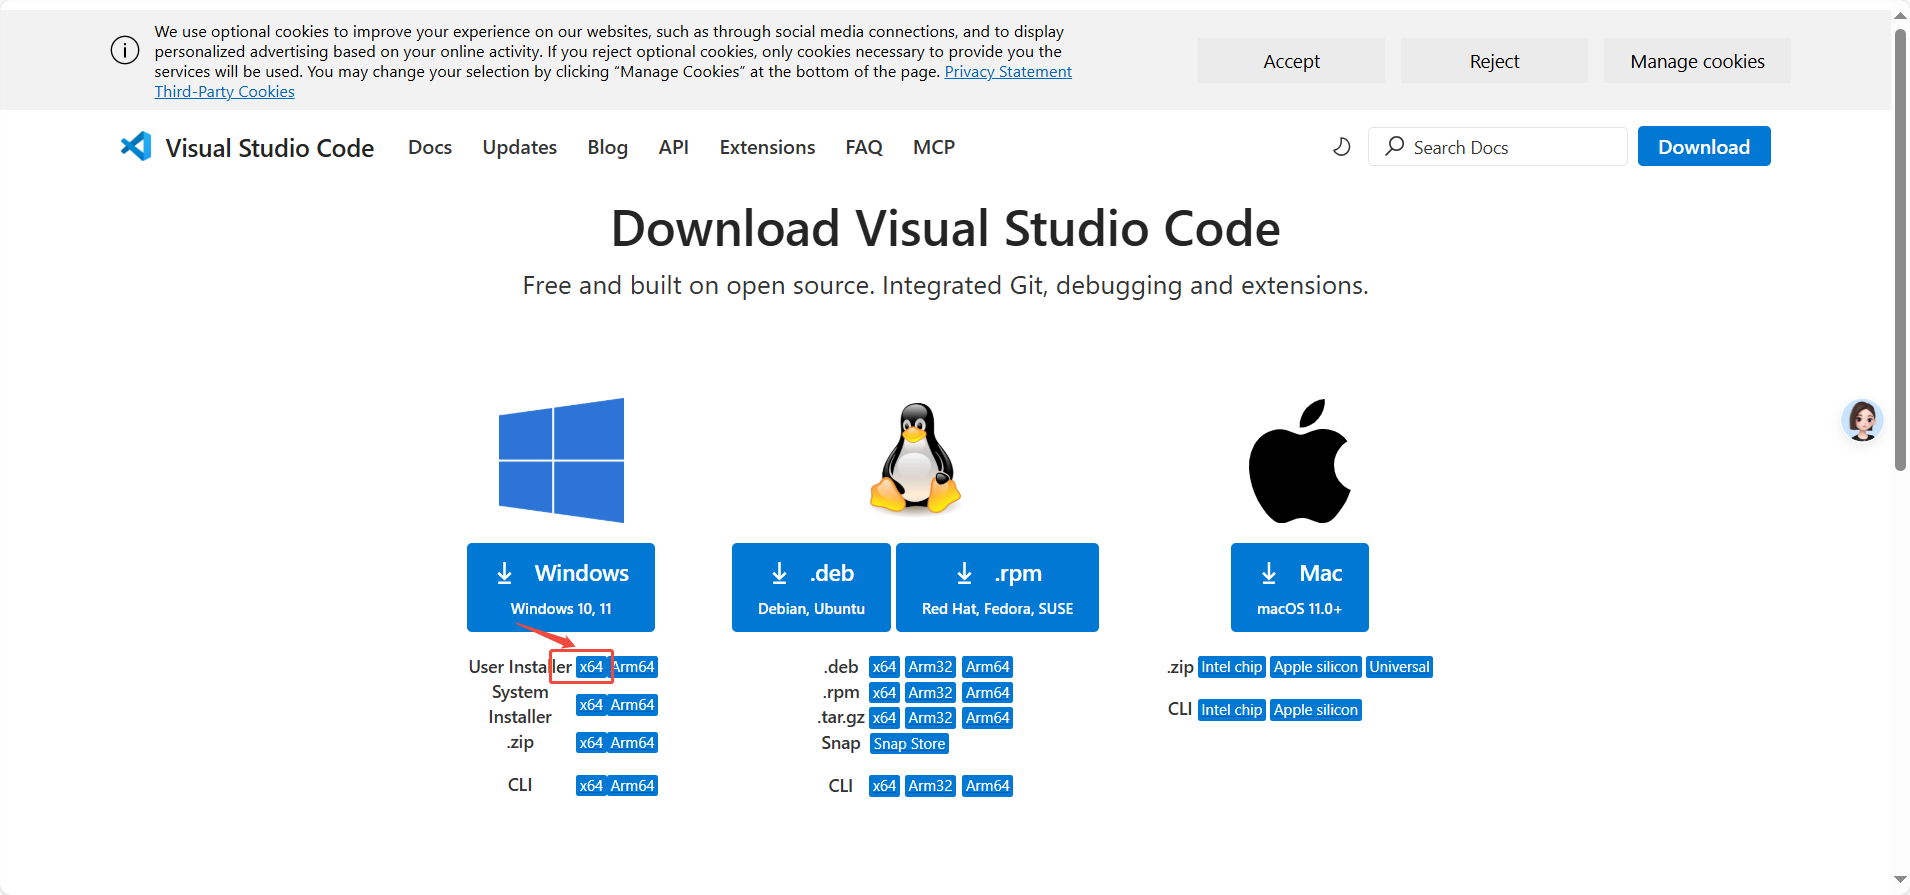Click the blue Download header button

[1704, 146]
